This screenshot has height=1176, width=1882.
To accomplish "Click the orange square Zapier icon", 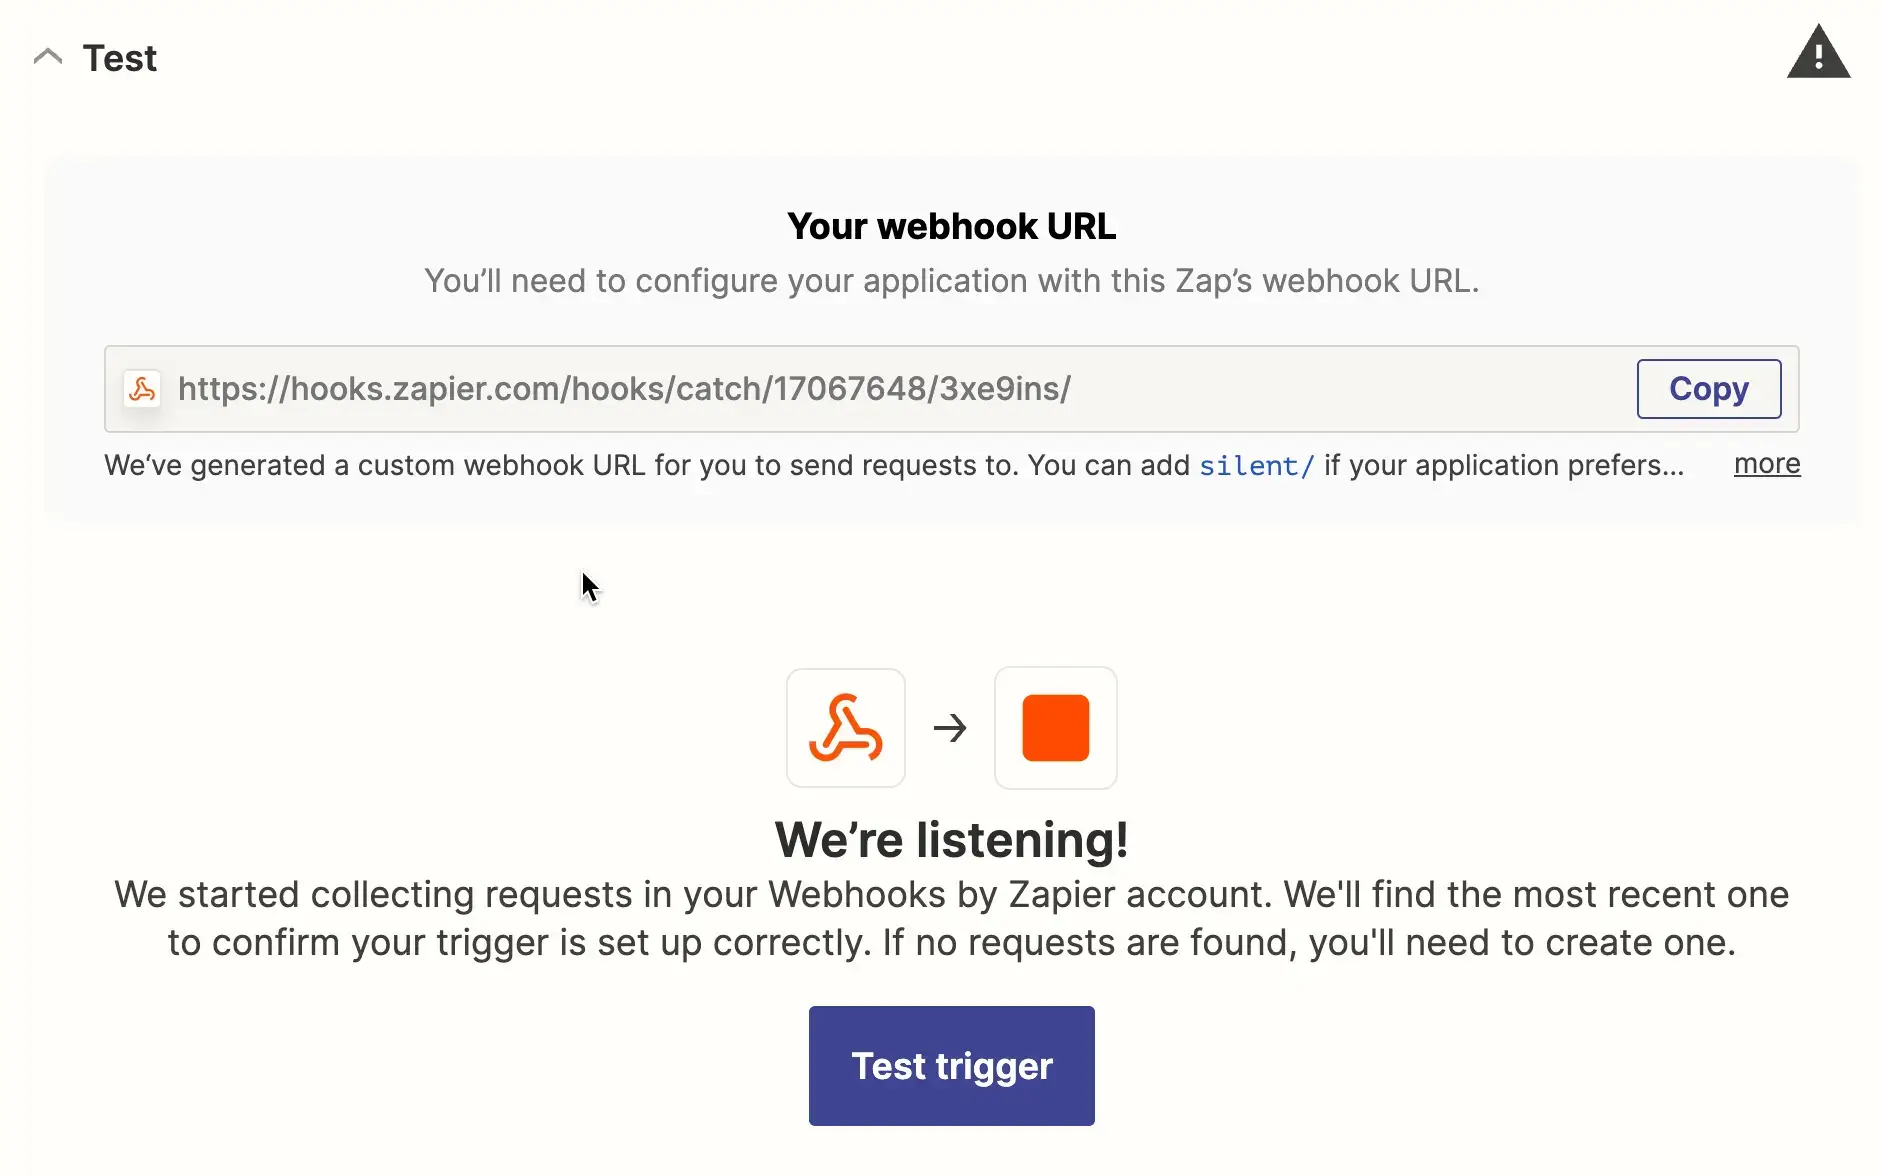I will pyautogui.click(x=1055, y=728).
